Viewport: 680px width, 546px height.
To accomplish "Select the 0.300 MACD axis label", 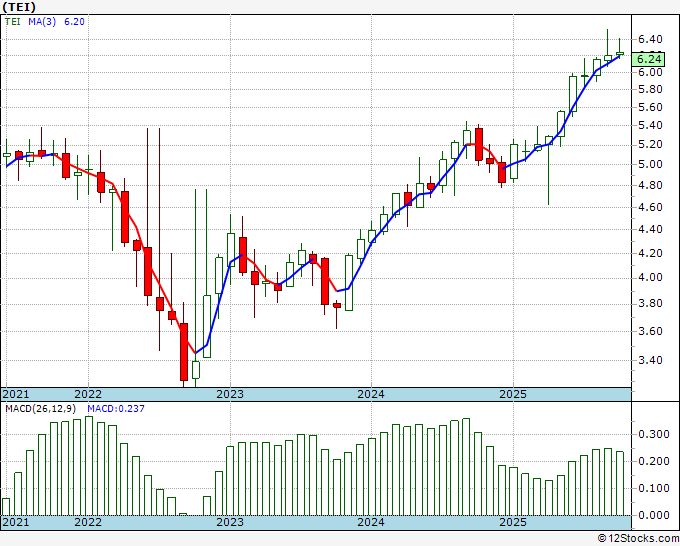I will [x=655, y=435].
